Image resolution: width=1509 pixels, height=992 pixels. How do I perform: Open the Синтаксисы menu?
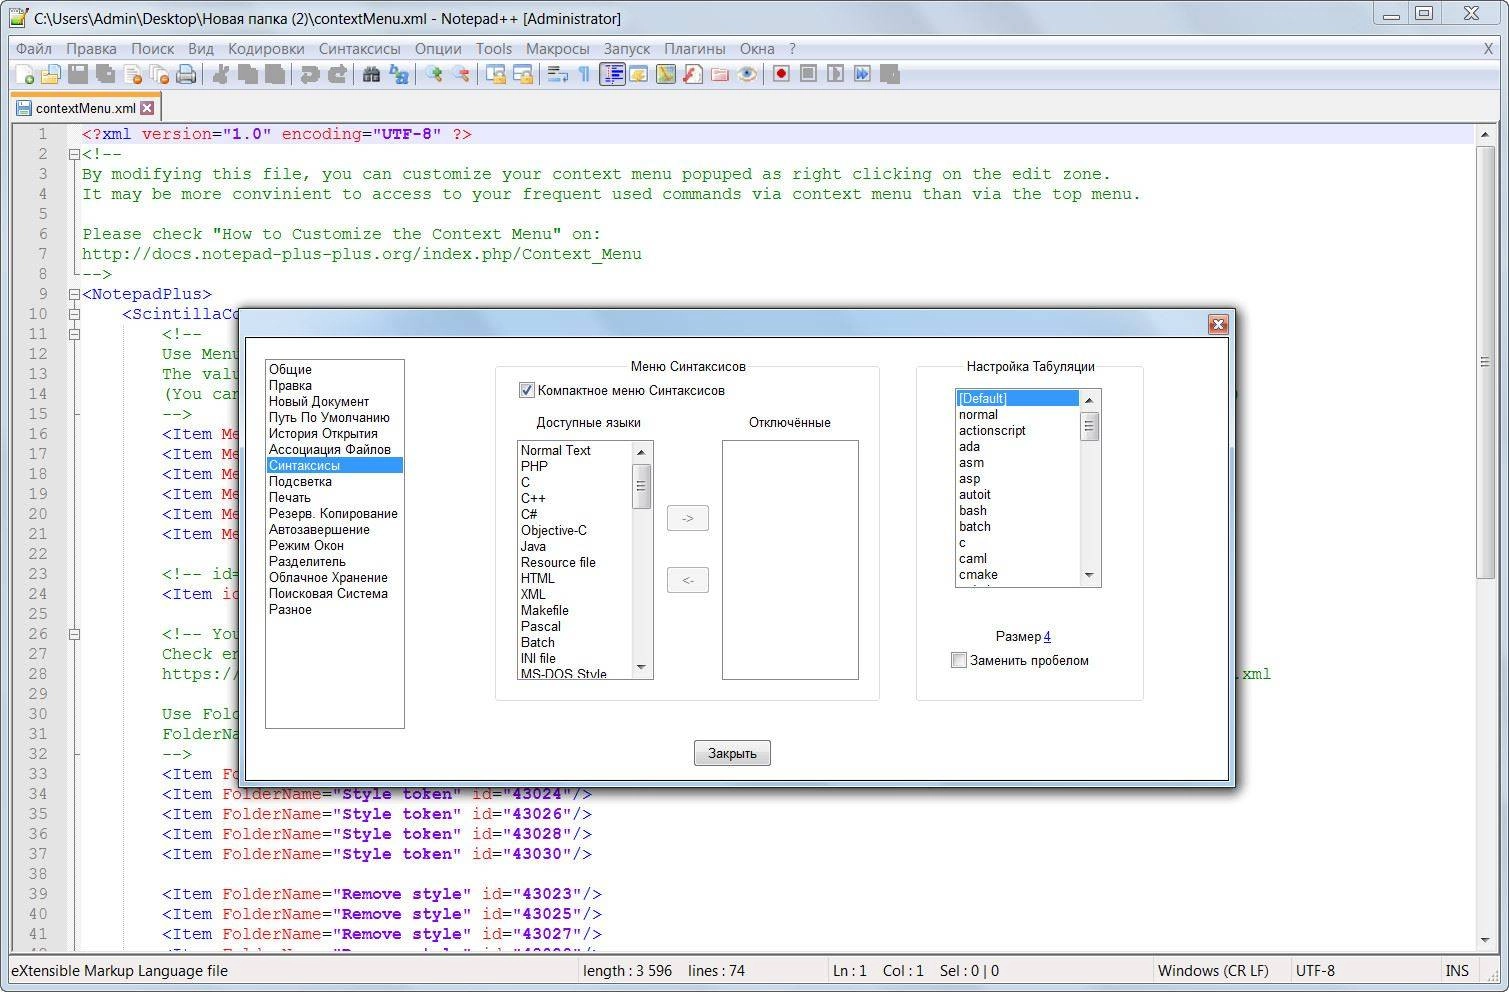(x=360, y=48)
